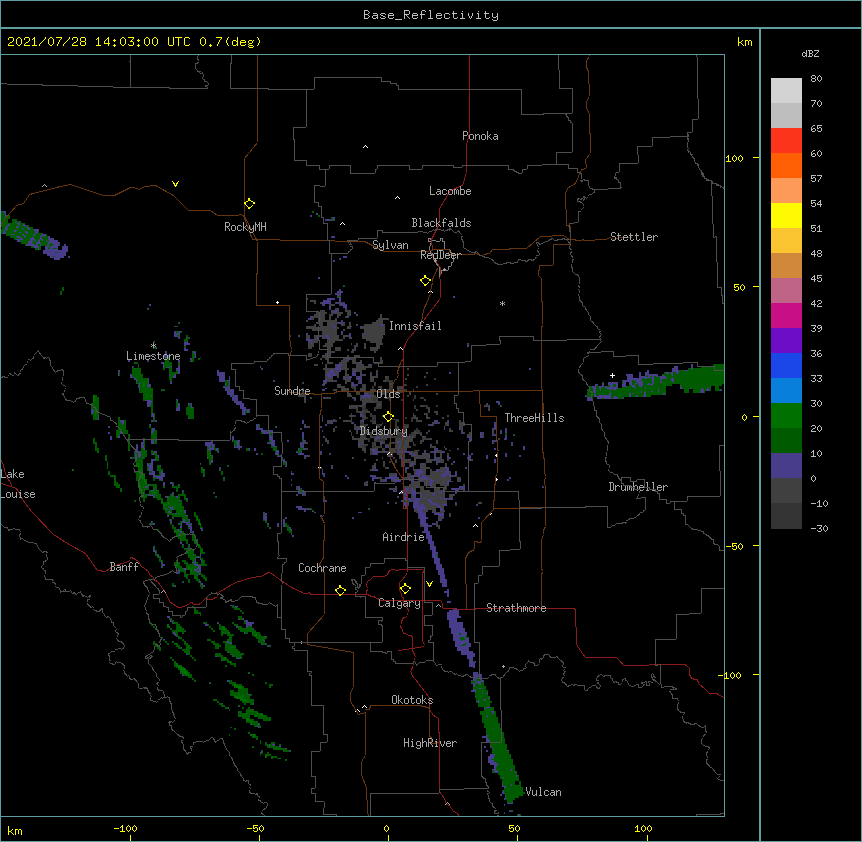Click yellow diamond marker above RockyMH label
862x842 pixels.
pos(250,204)
